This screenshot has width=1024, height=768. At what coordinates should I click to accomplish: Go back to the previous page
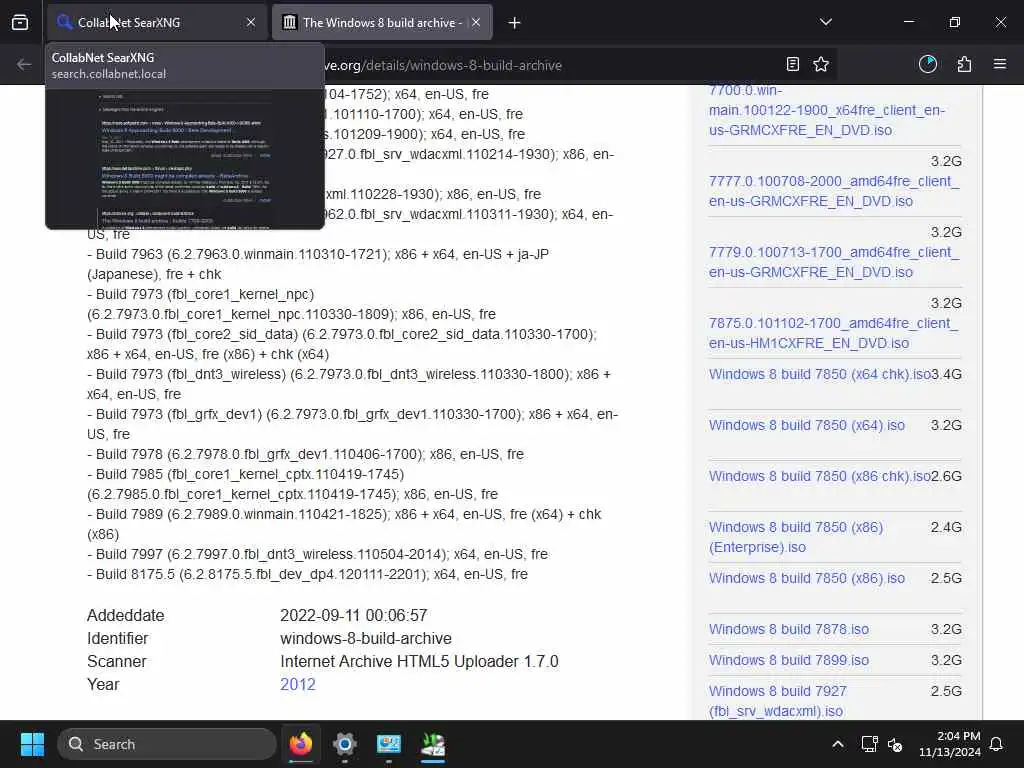pos(24,65)
